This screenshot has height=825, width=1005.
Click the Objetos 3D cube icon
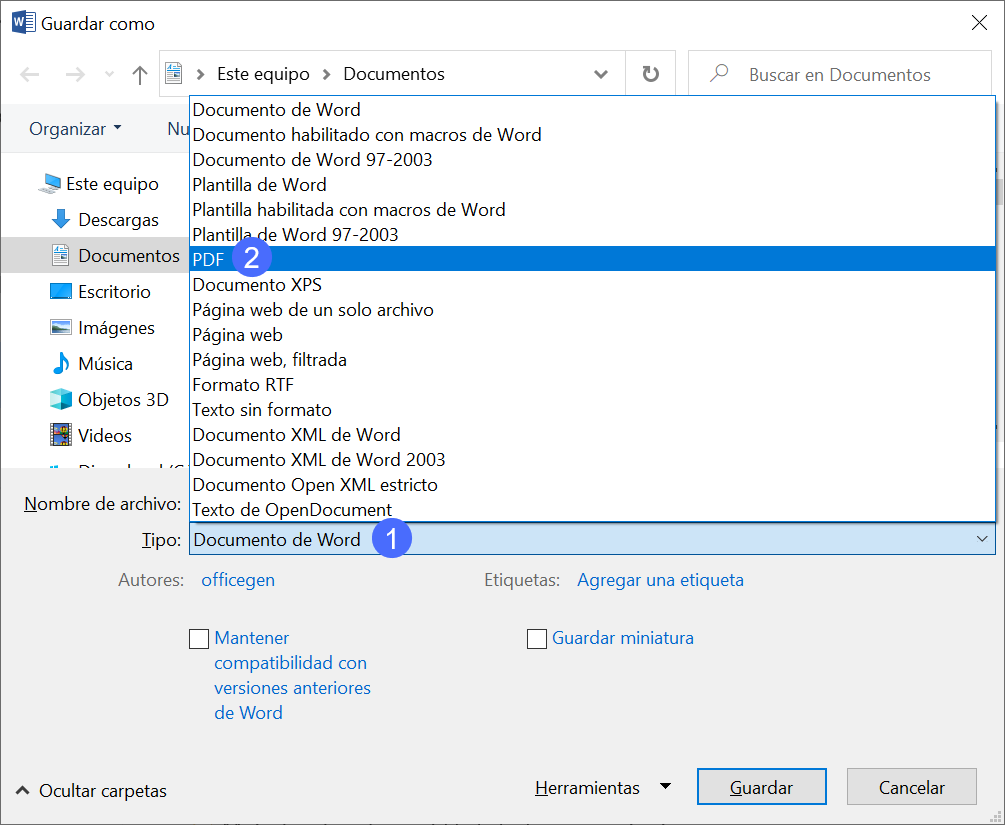61,399
